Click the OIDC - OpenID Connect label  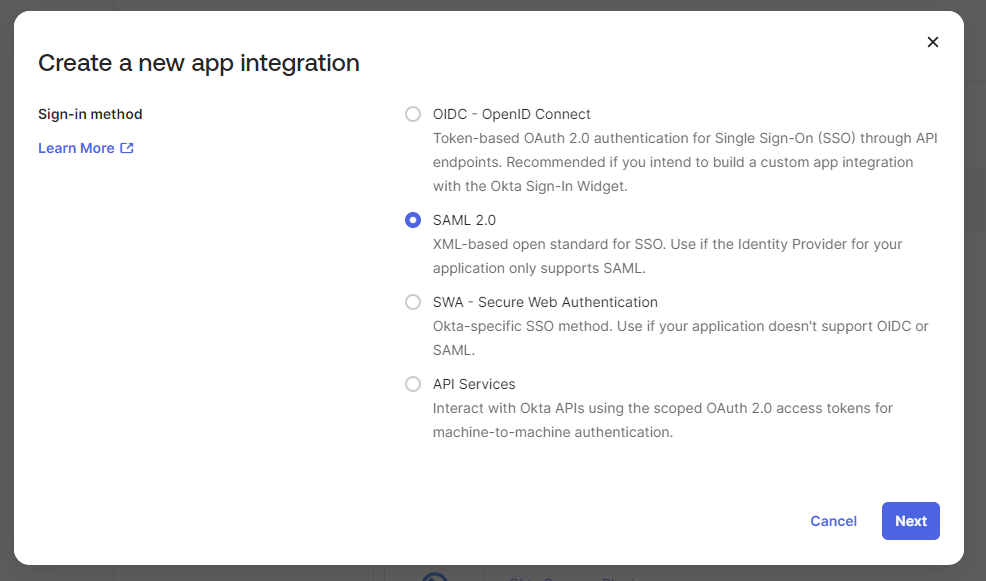coord(511,114)
